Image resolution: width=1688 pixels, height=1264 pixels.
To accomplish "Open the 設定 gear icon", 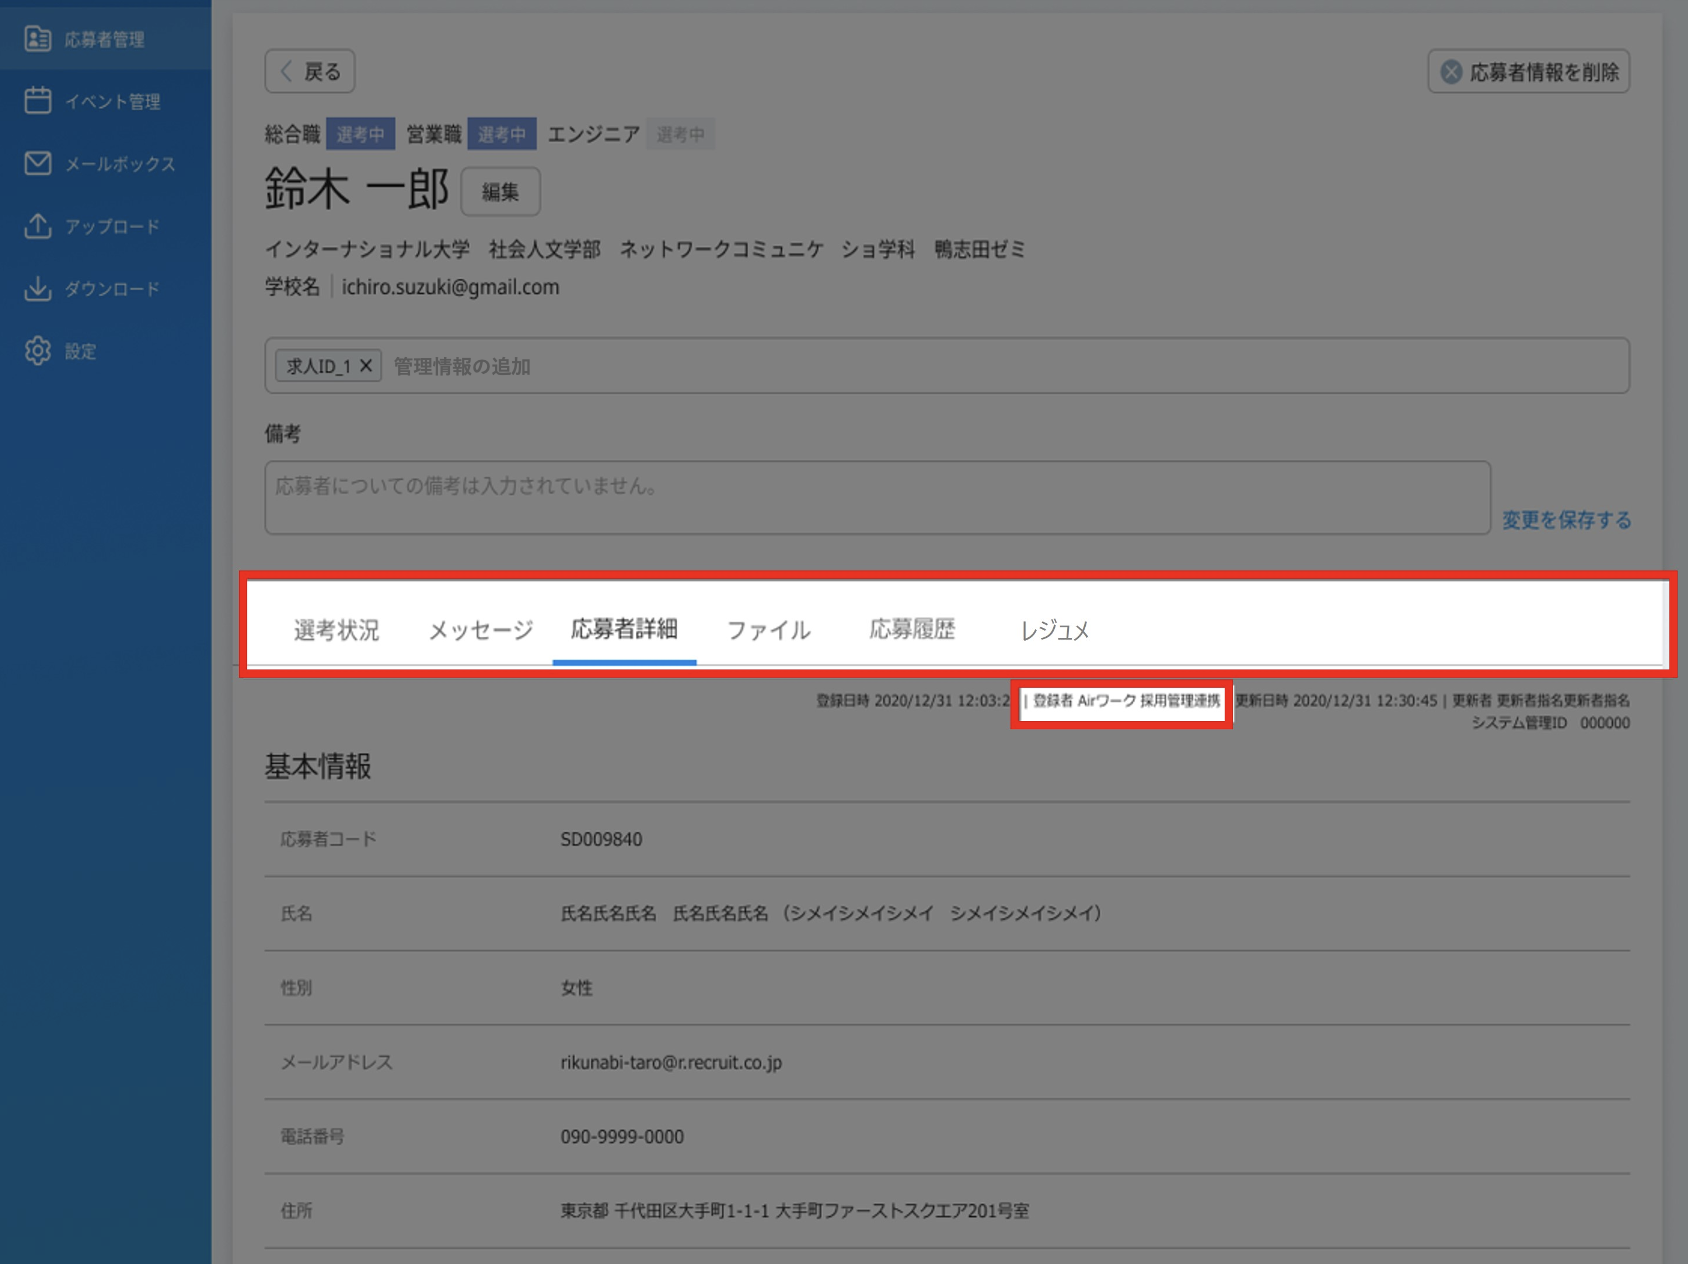I will coord(38,351).
